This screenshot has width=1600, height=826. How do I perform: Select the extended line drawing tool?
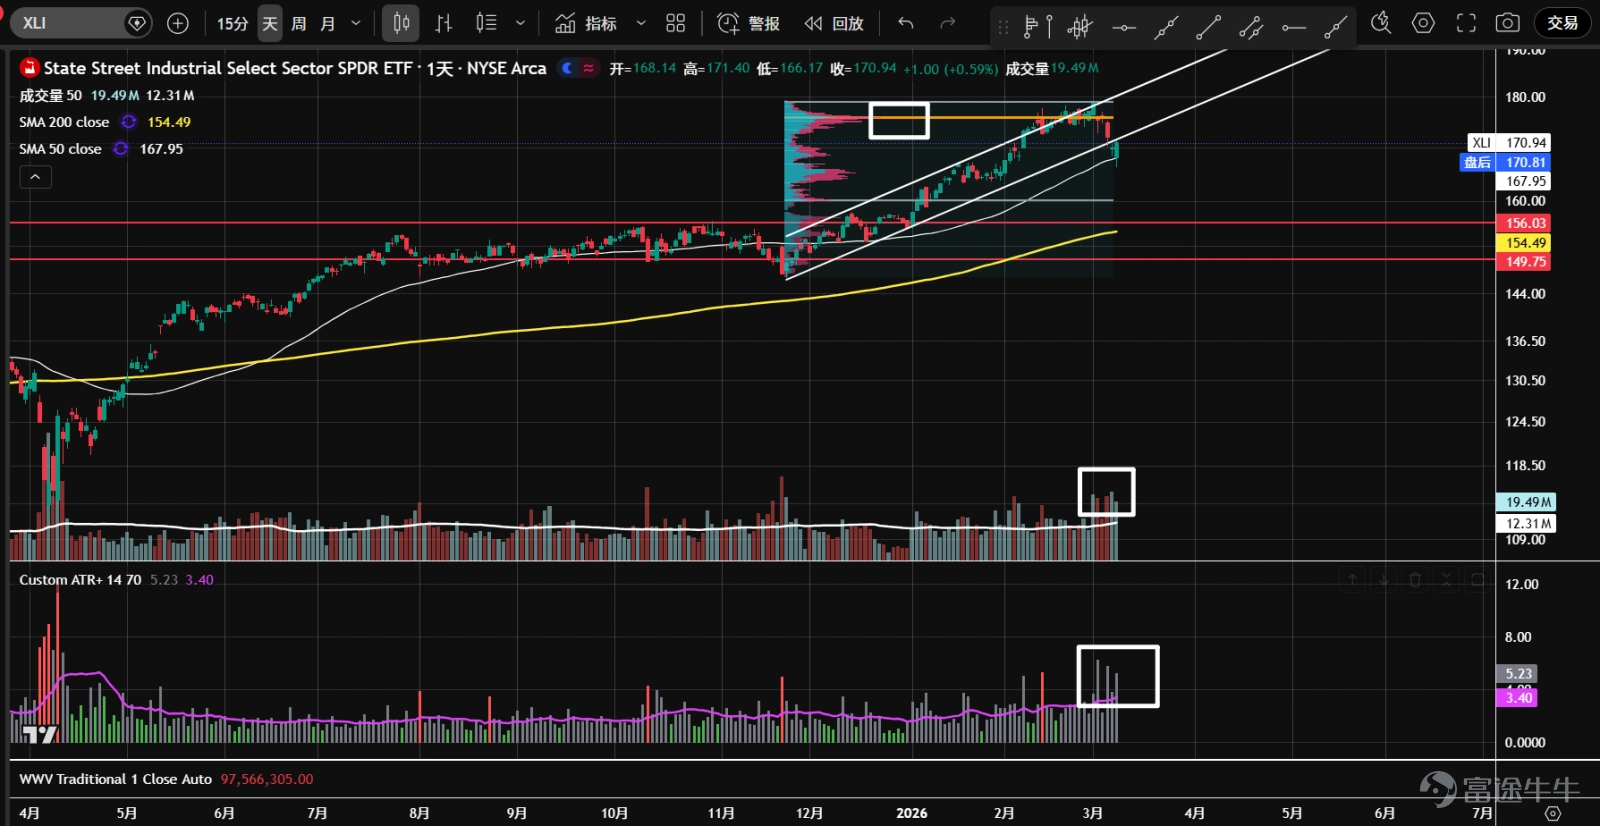click(1166, 27)
